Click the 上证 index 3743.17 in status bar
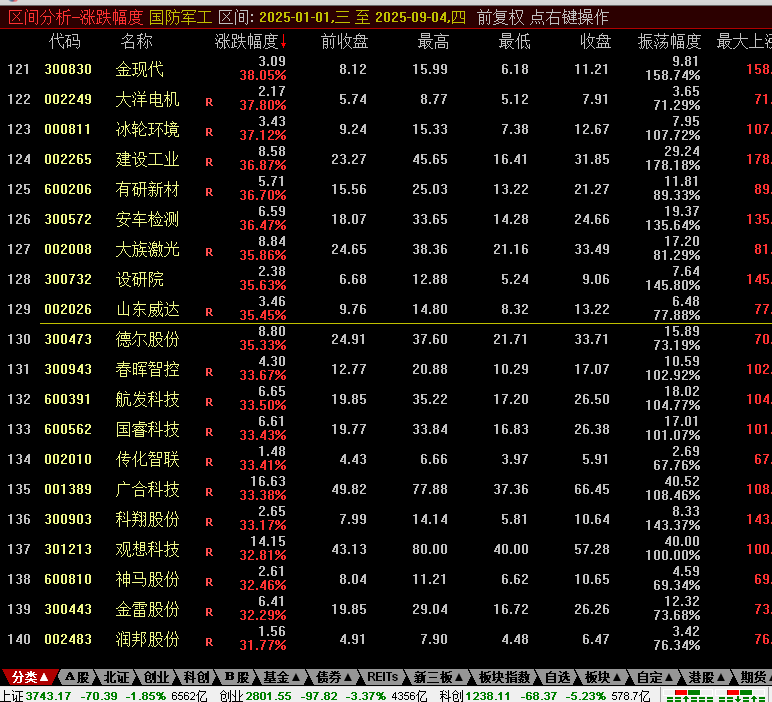 (x=48, y=696)
